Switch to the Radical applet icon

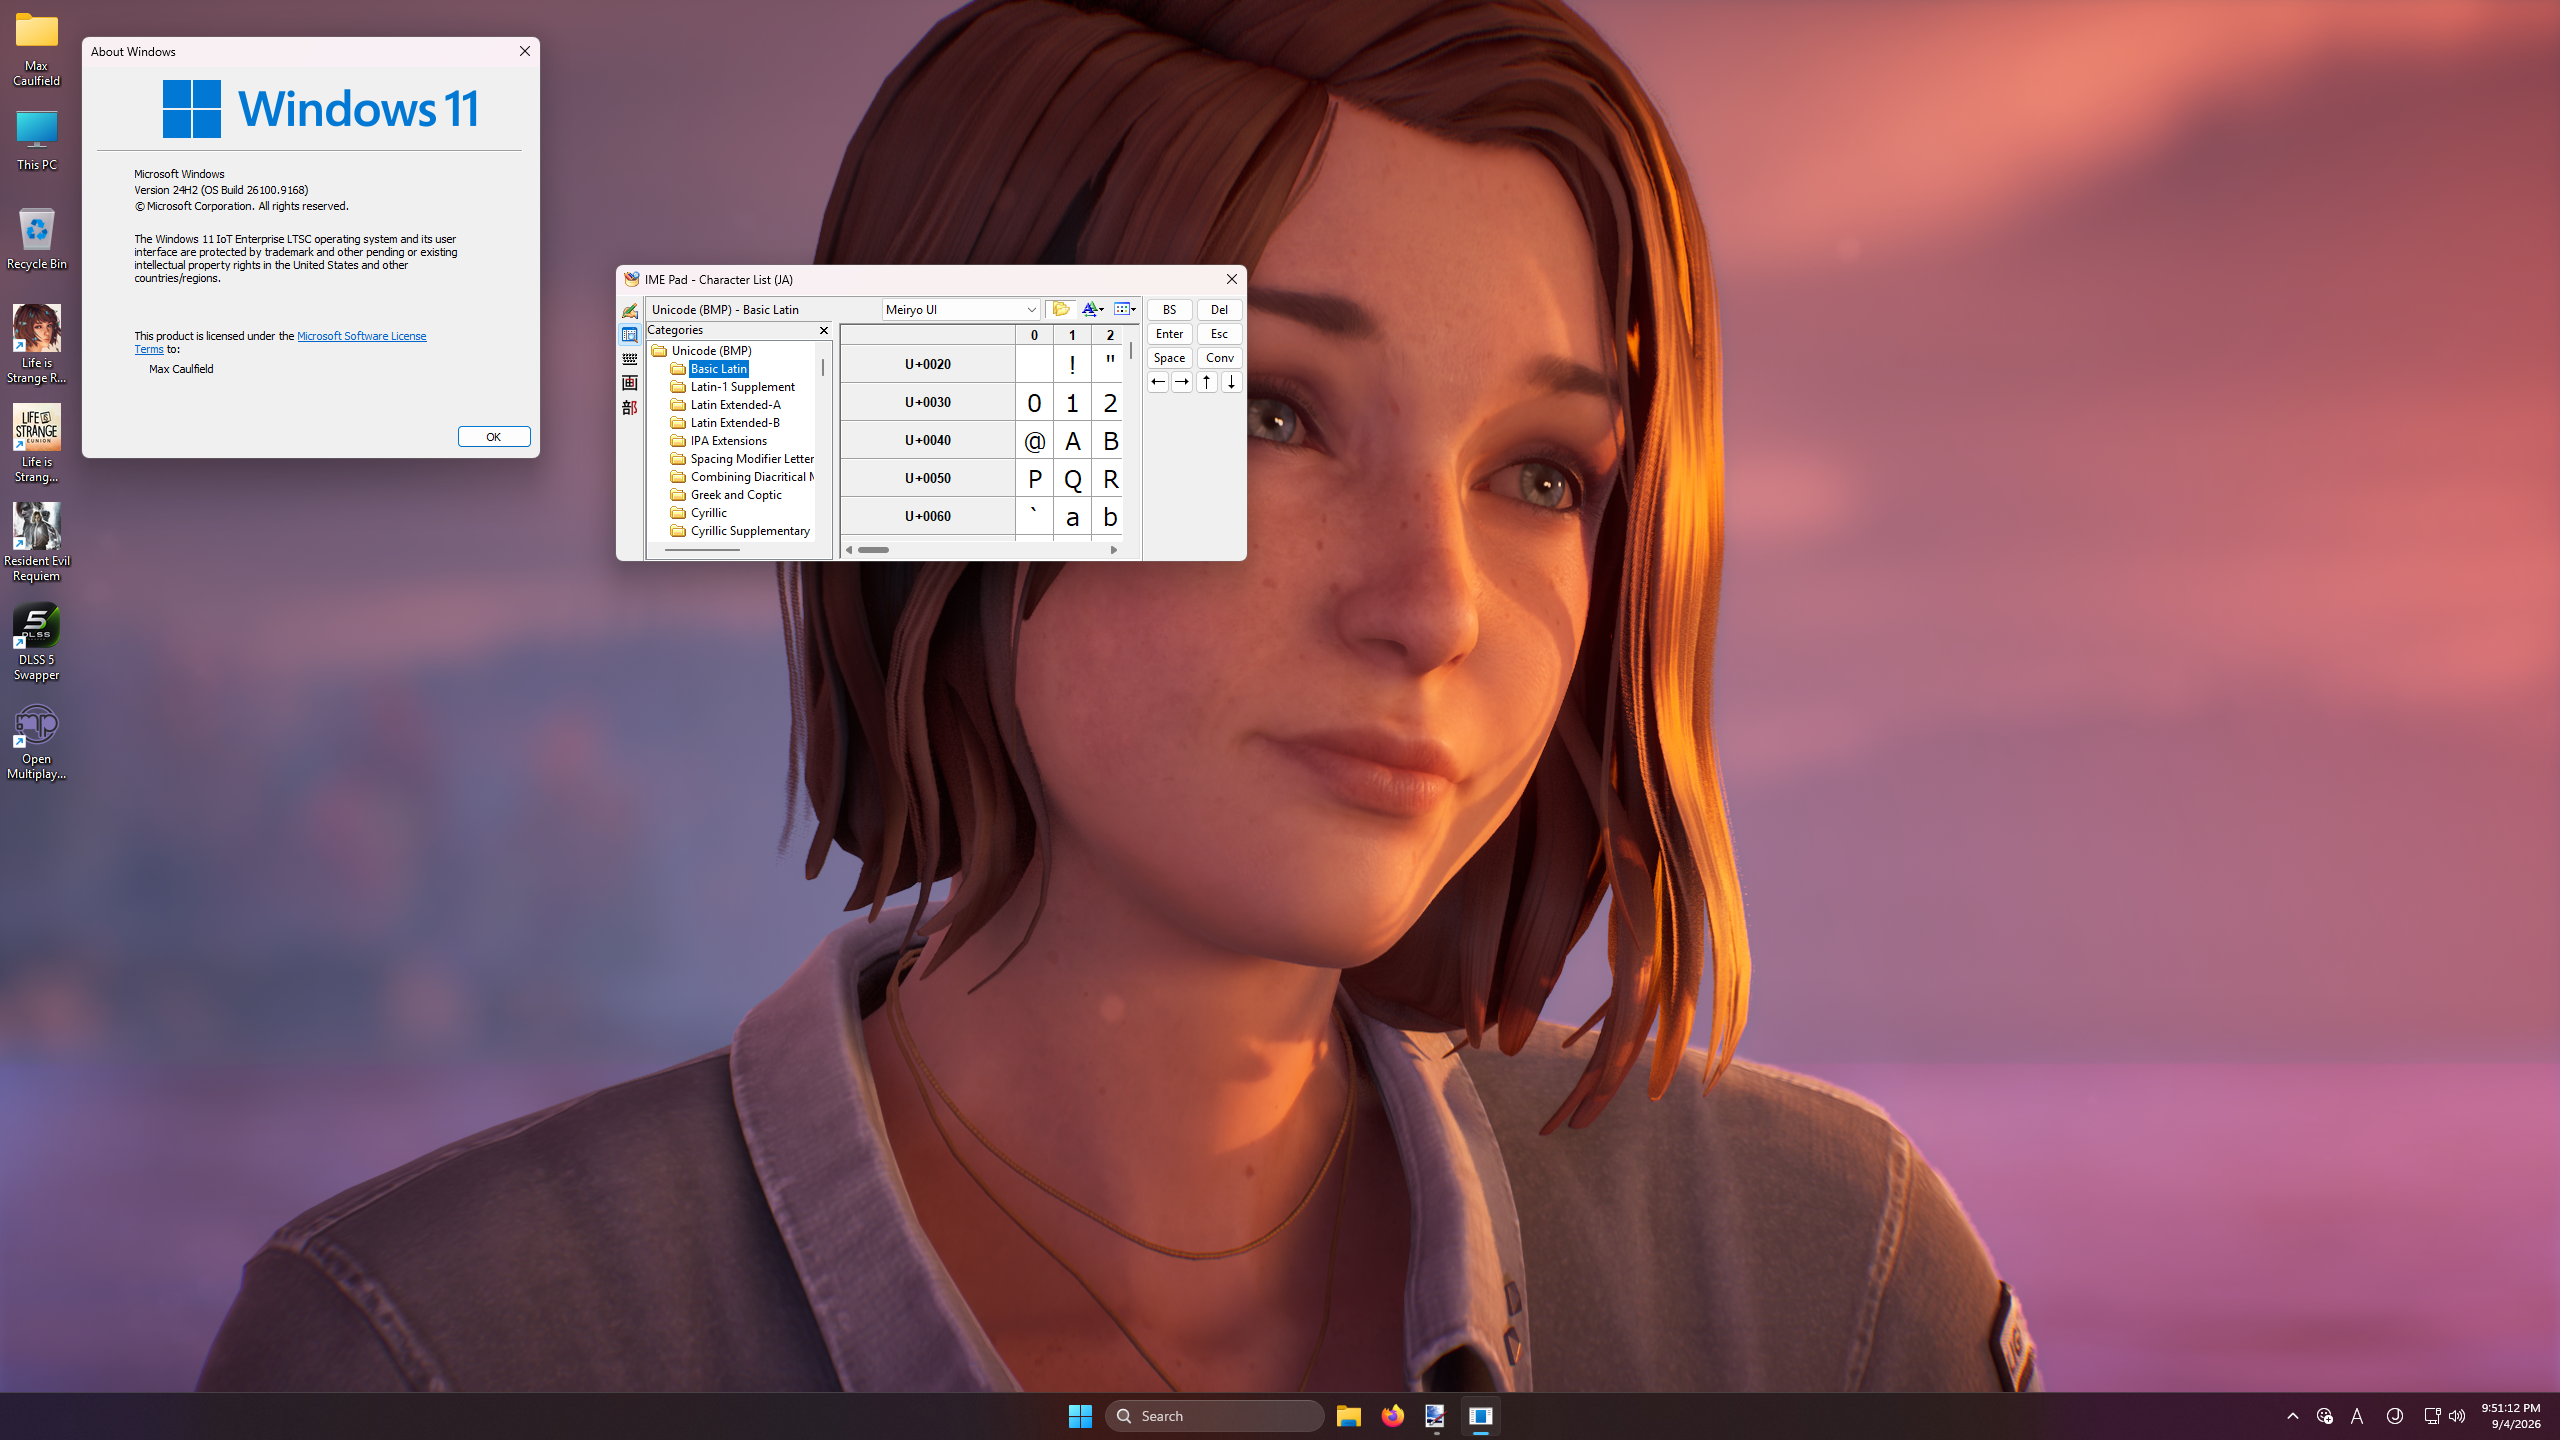629,407
